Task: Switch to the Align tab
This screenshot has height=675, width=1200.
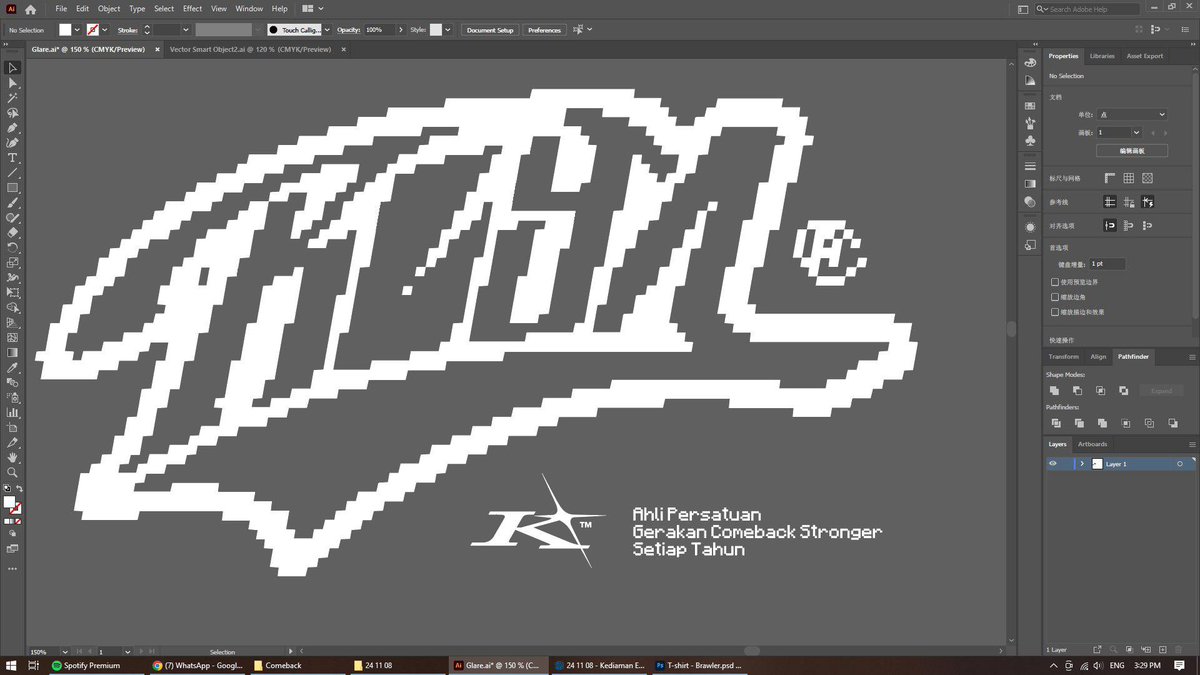Action: click(1098, 356)
